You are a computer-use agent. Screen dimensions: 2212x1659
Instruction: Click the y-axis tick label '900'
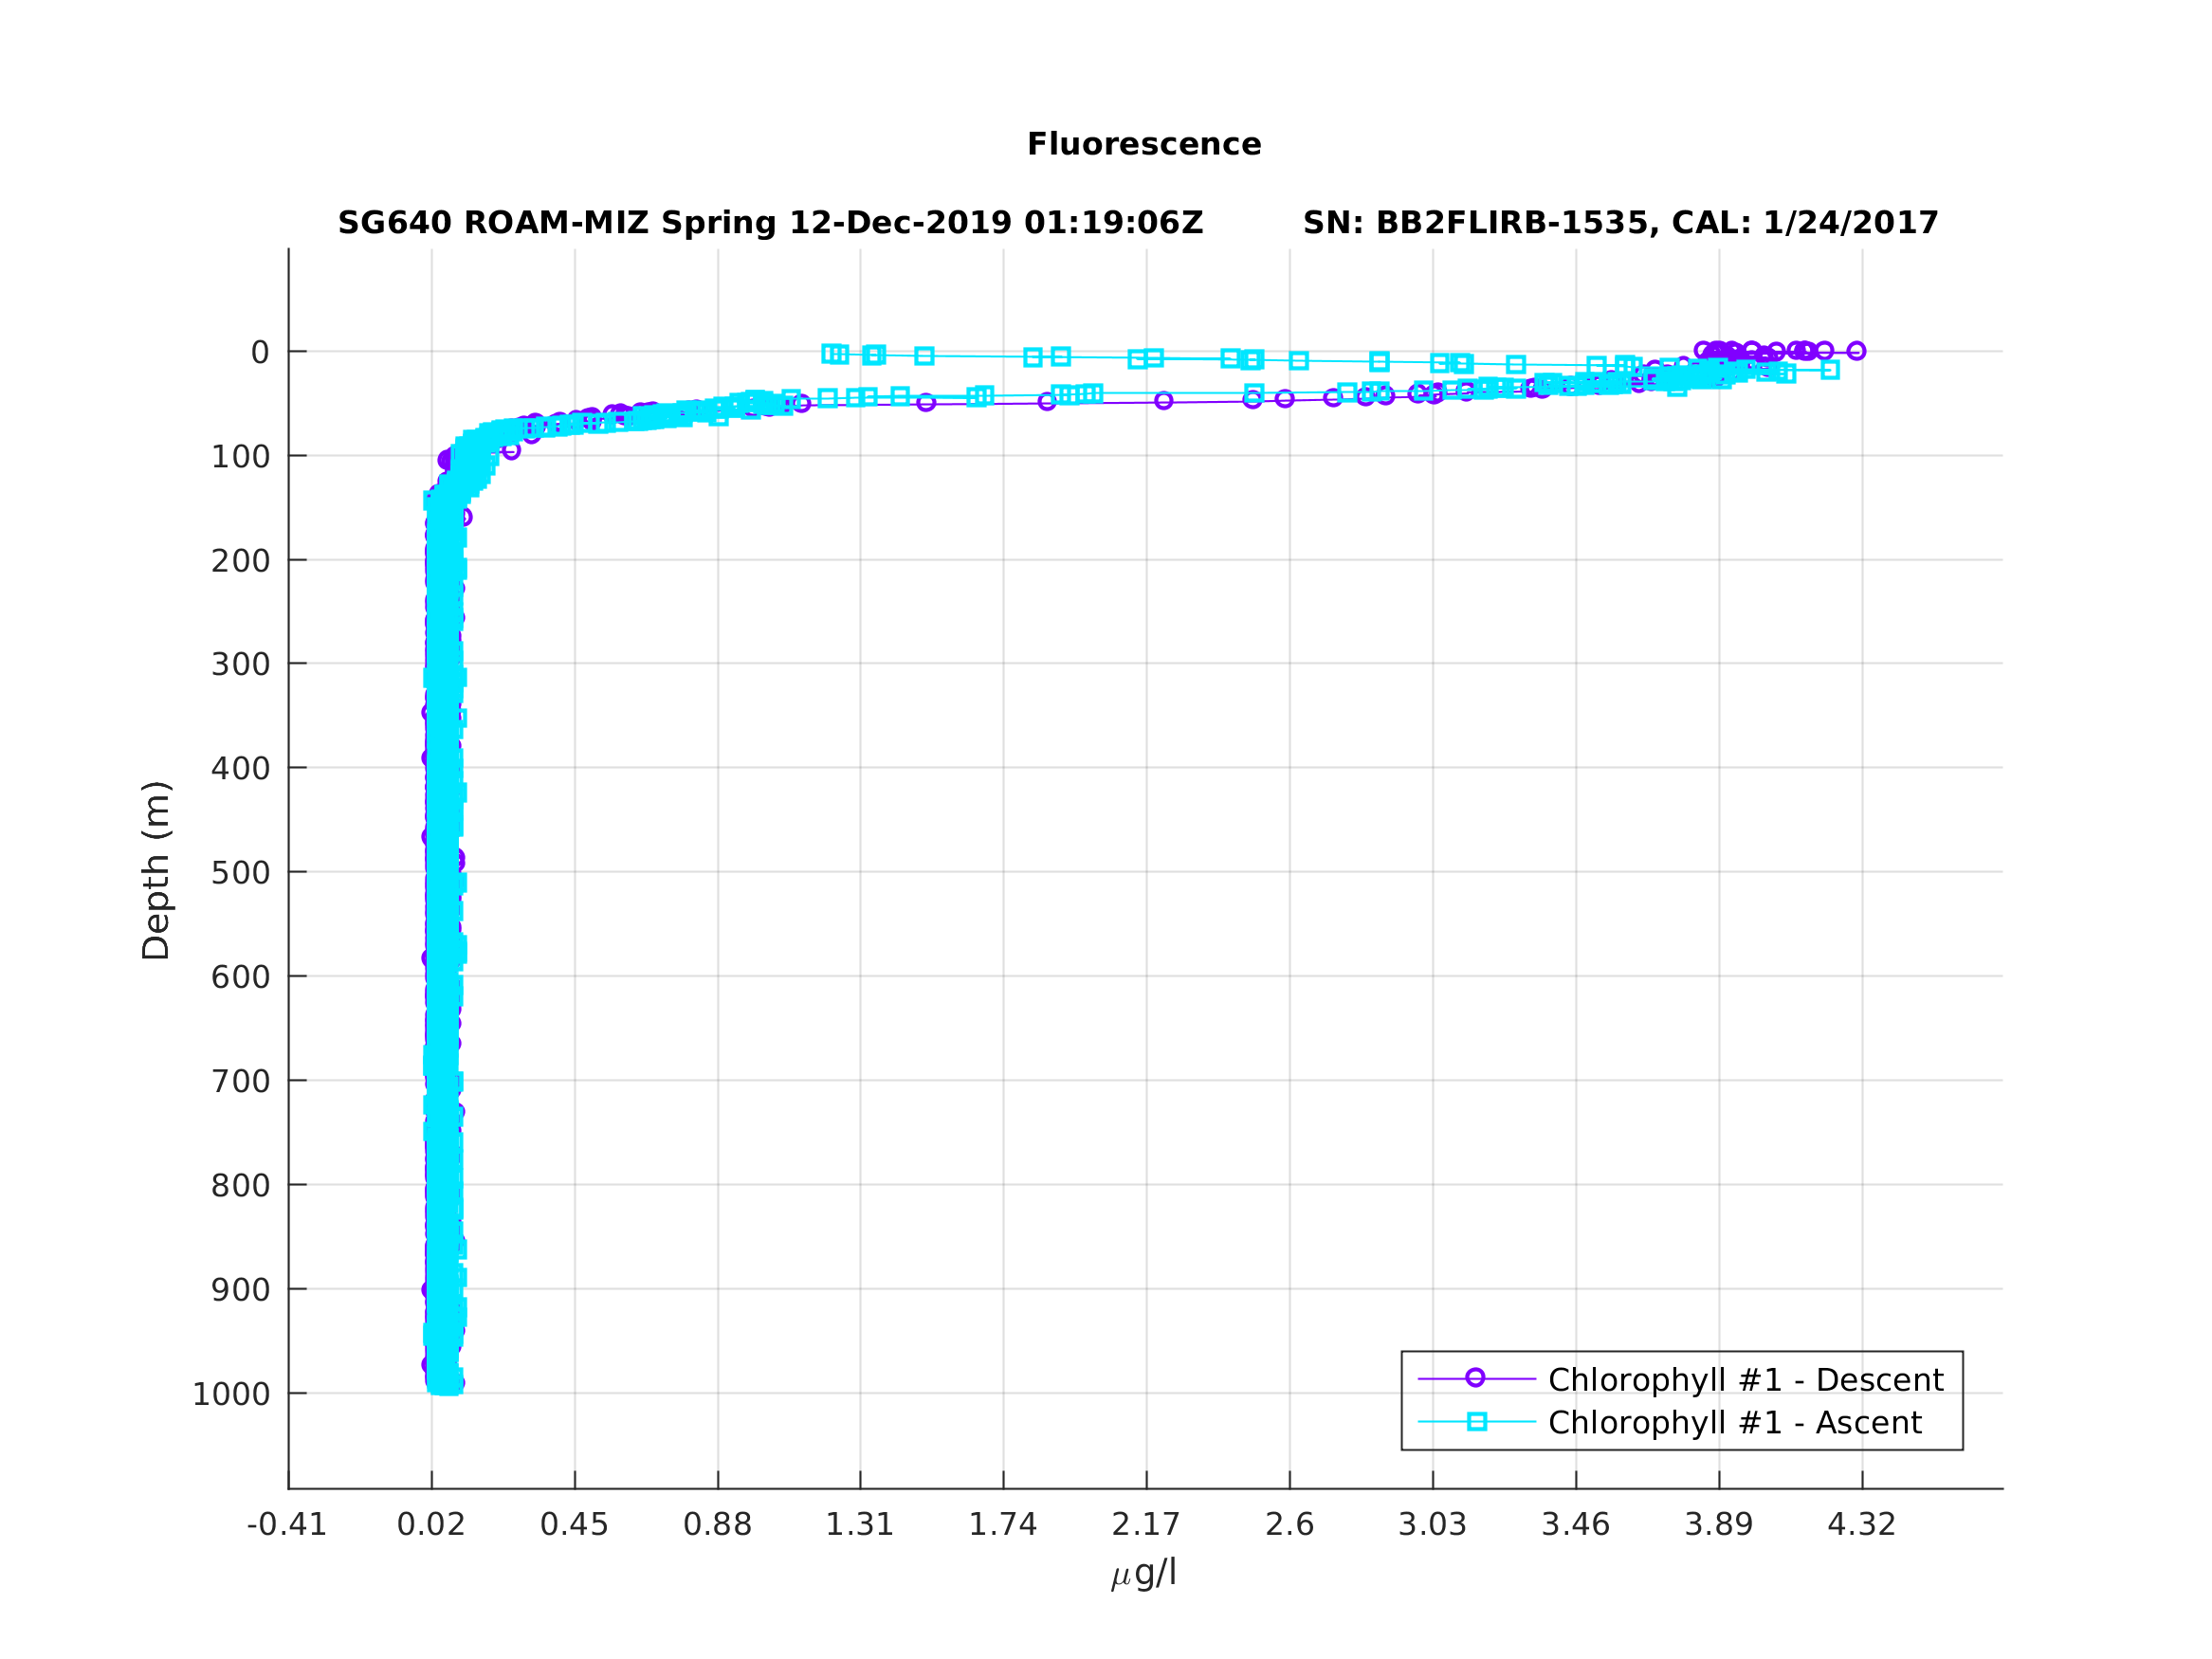[240, 1290]
